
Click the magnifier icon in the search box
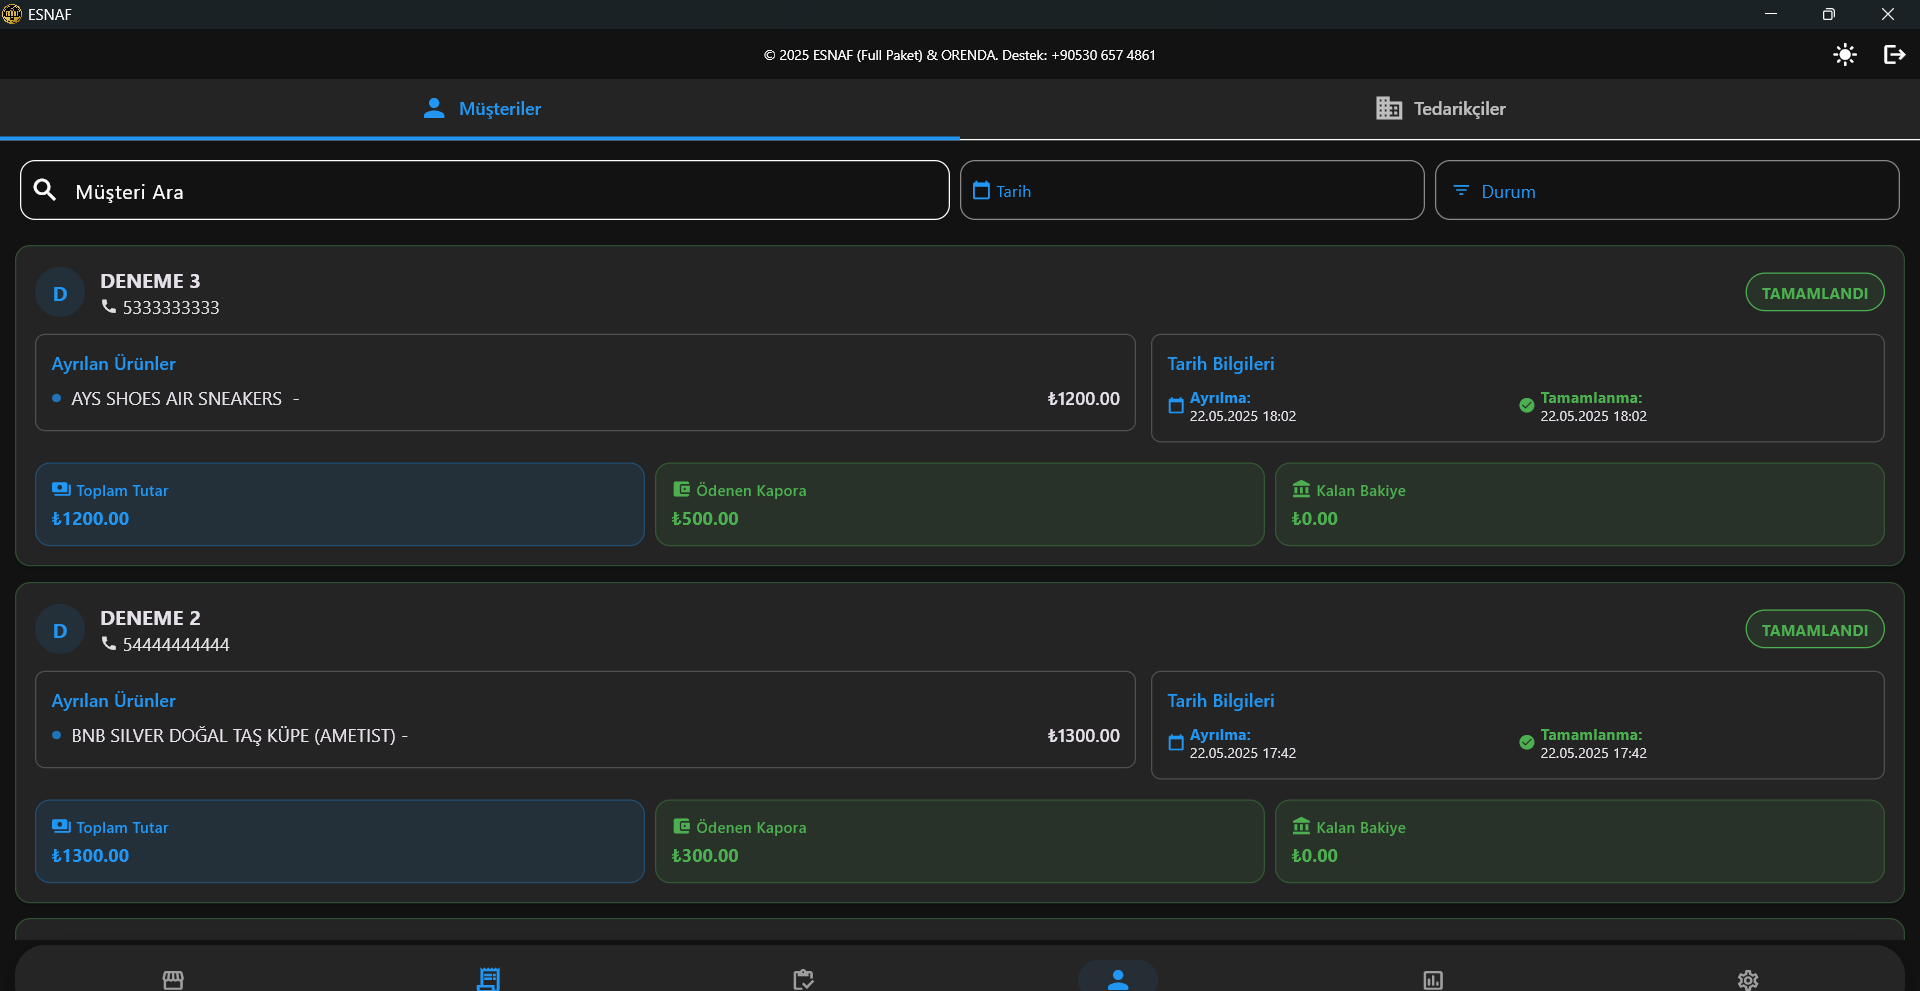click(45, 190)
